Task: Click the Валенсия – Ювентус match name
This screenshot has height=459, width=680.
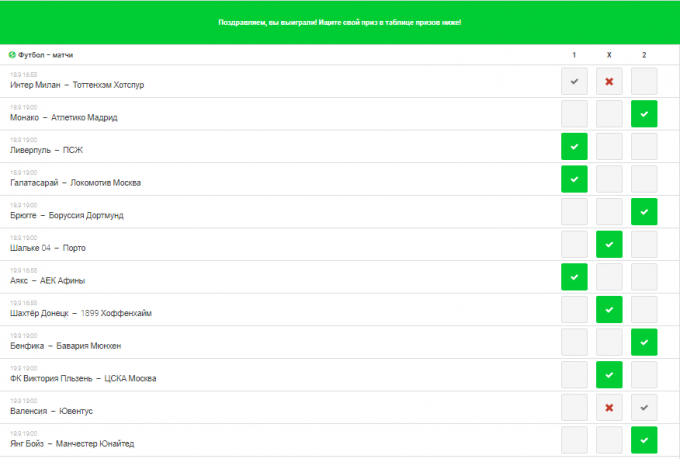Action: (x=51, y=411)
